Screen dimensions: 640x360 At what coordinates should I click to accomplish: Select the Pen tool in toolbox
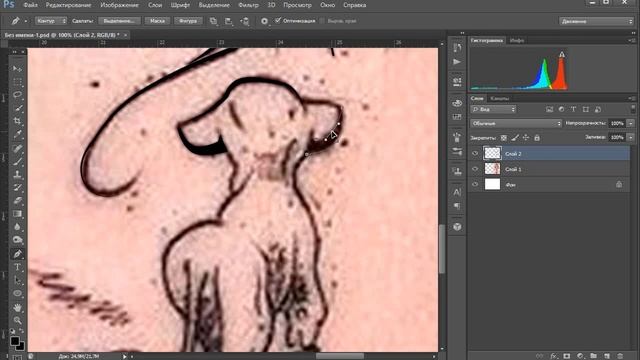point(17,254)
